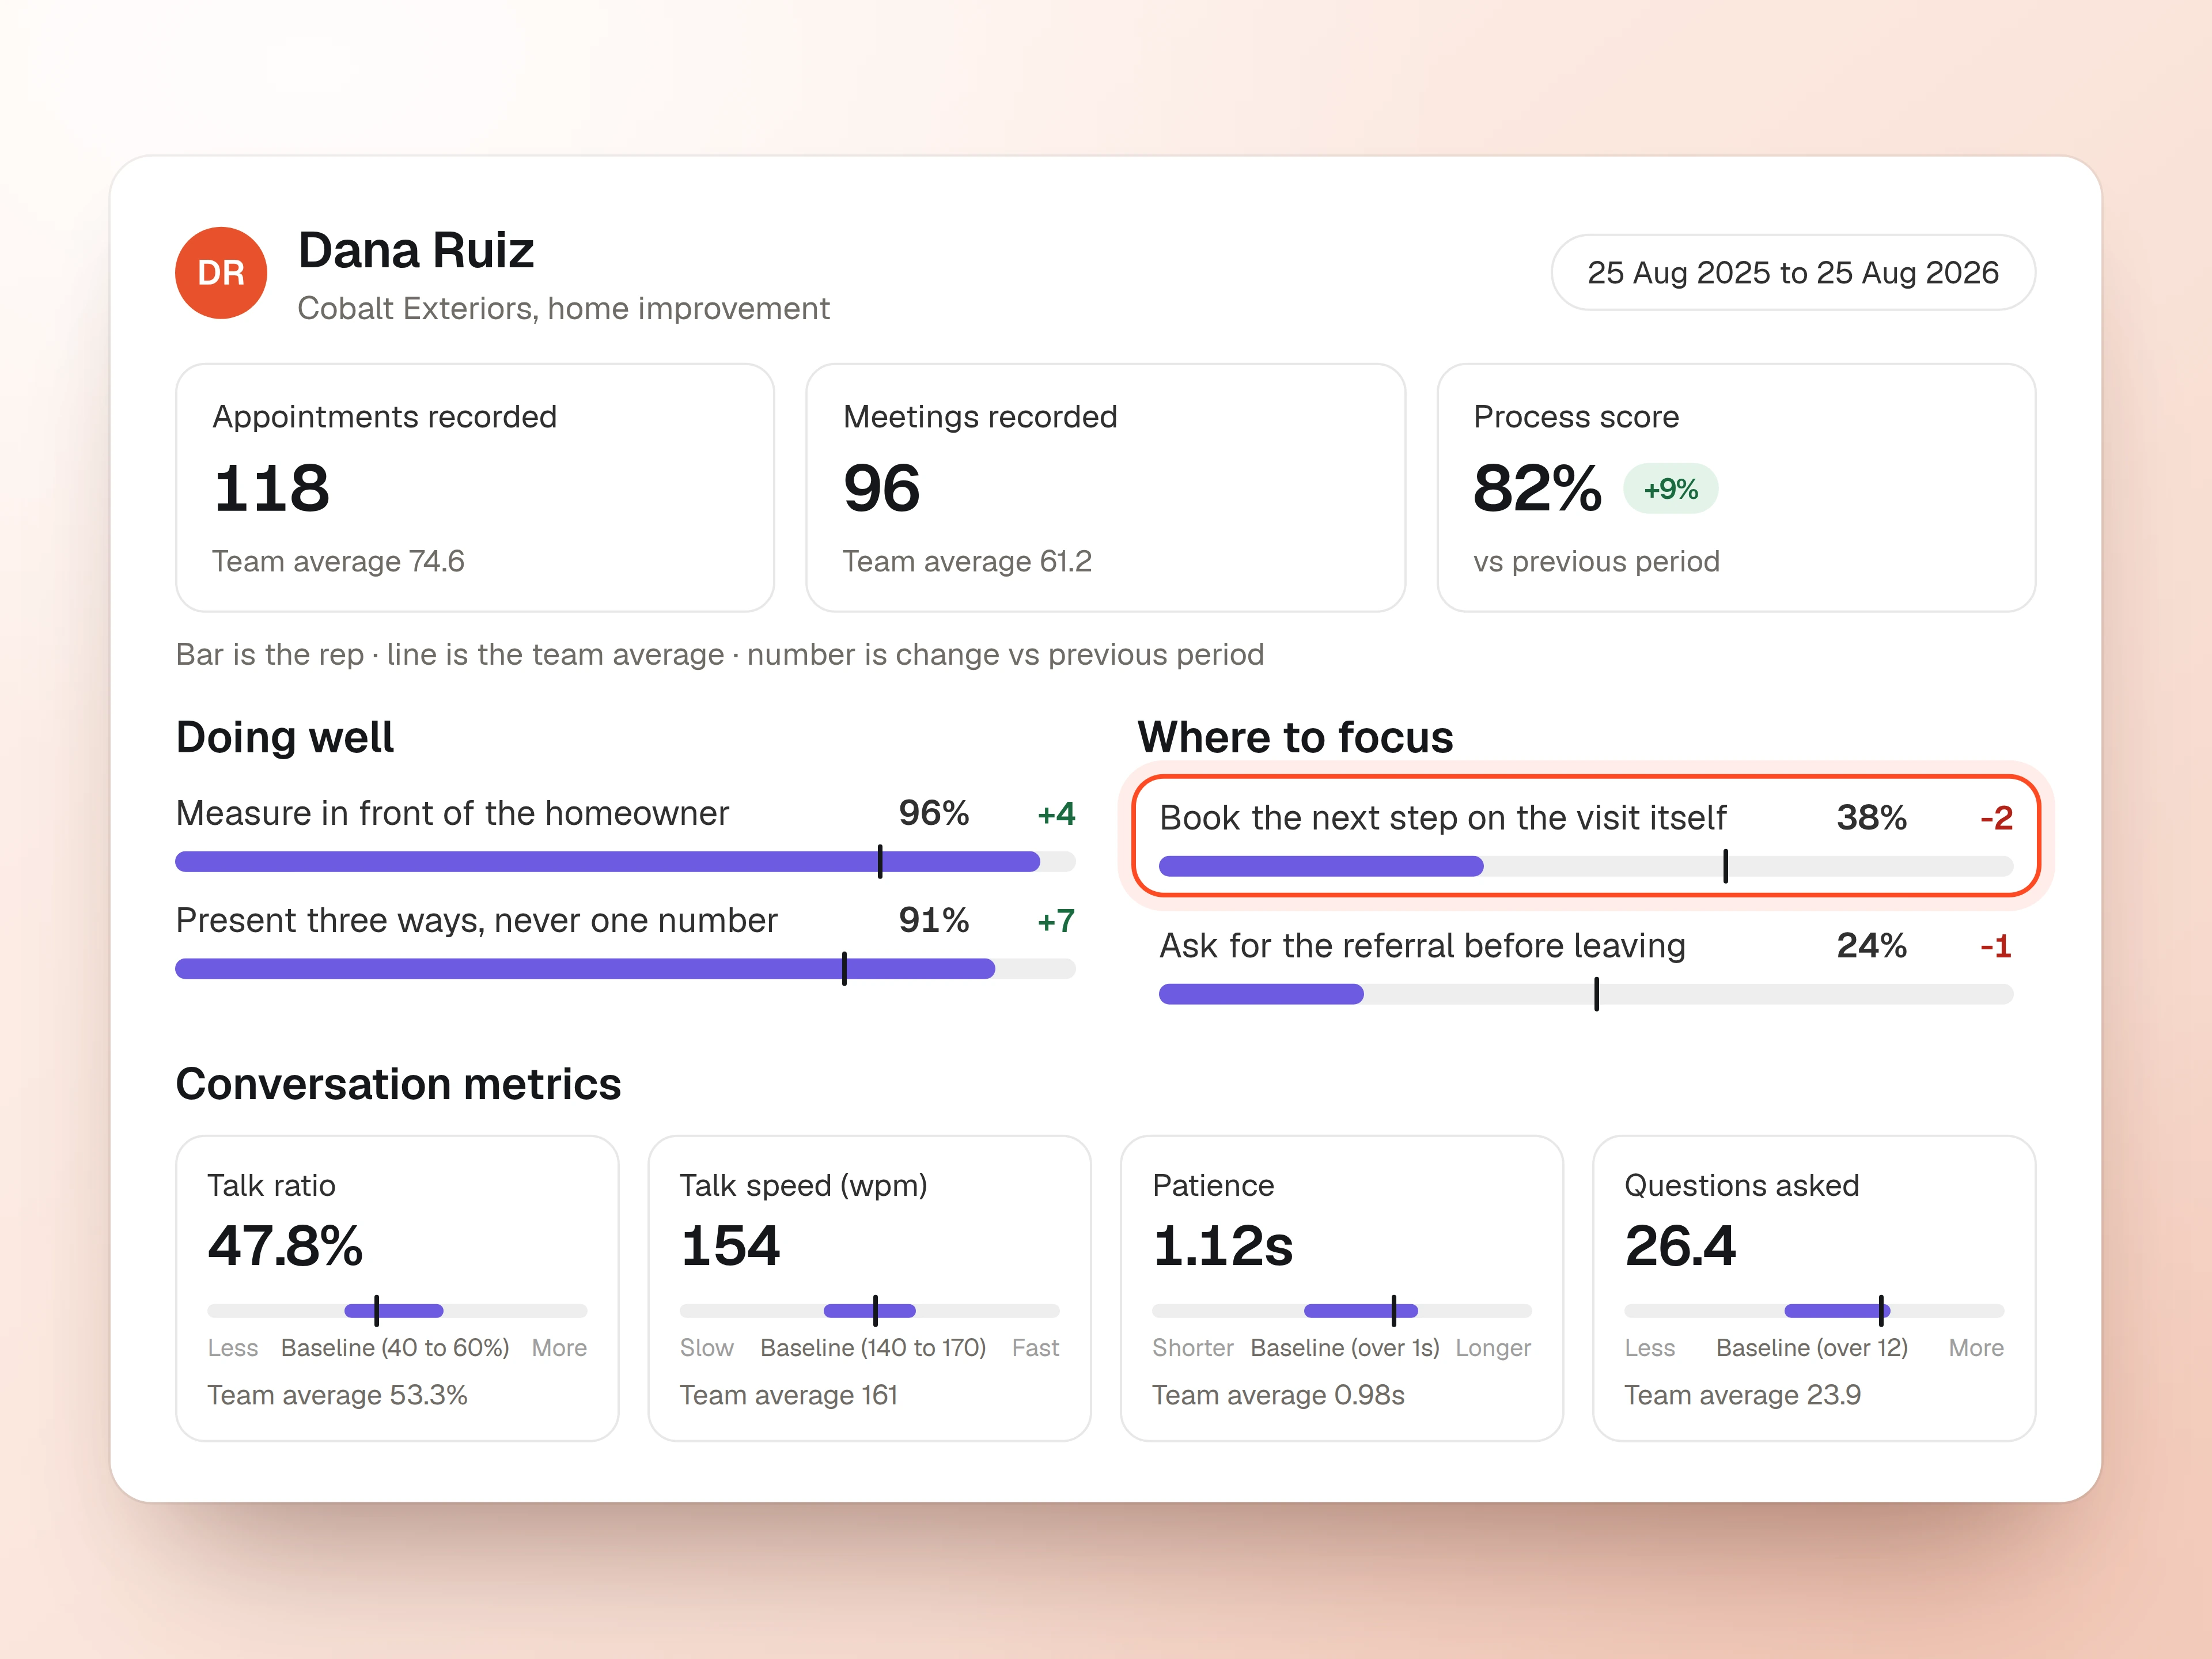Click the 82% process score value
Screen dimensions: 2212x1659
coord(1537,489)
